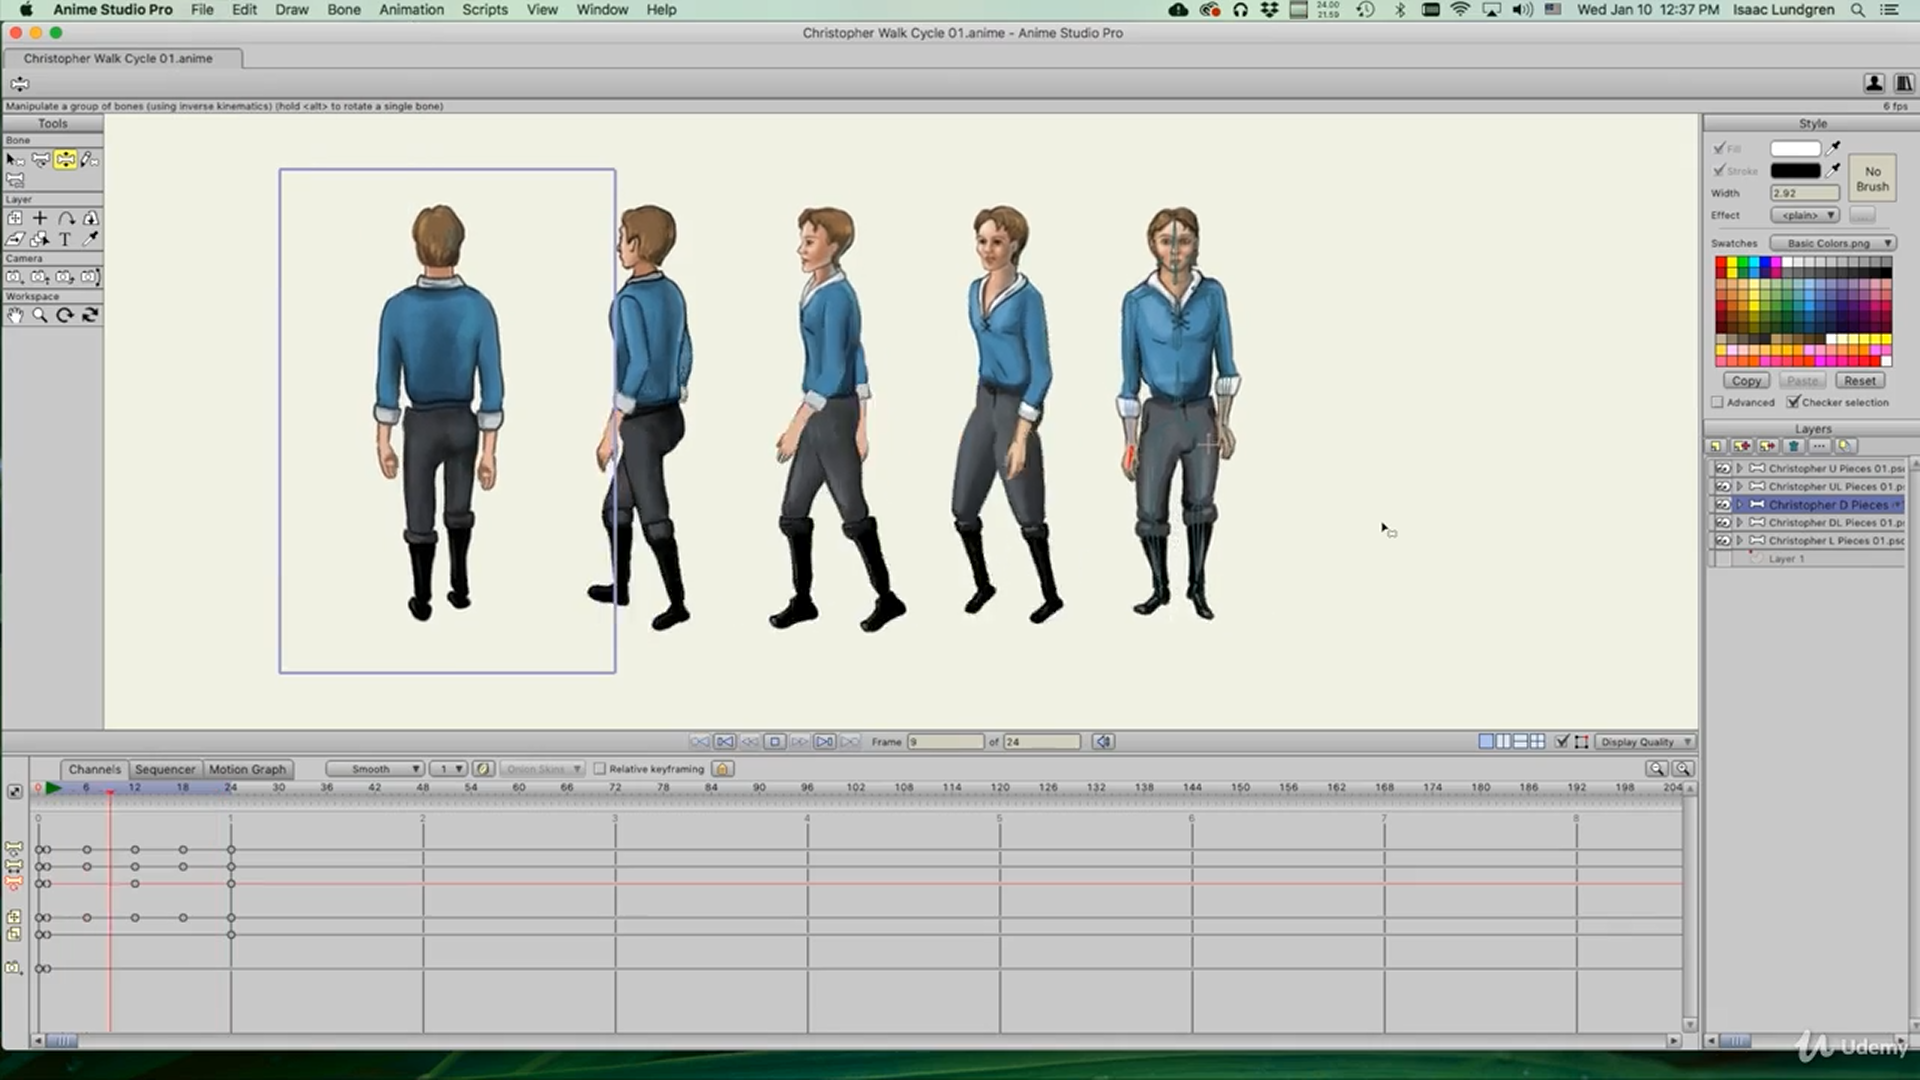Image resolution: width=1920 pixels, height=1080 pixels.
Task: Click the current Frame number field
Action: coord(945,742)
